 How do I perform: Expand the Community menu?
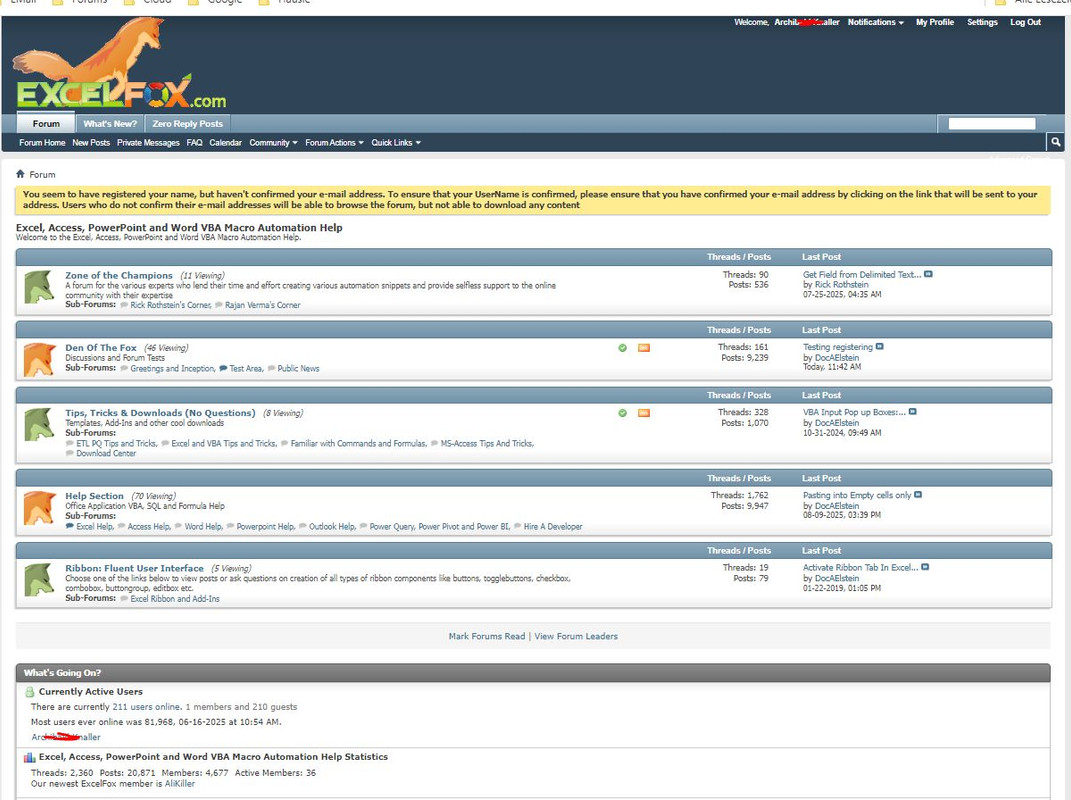click(x=273, y=143)
